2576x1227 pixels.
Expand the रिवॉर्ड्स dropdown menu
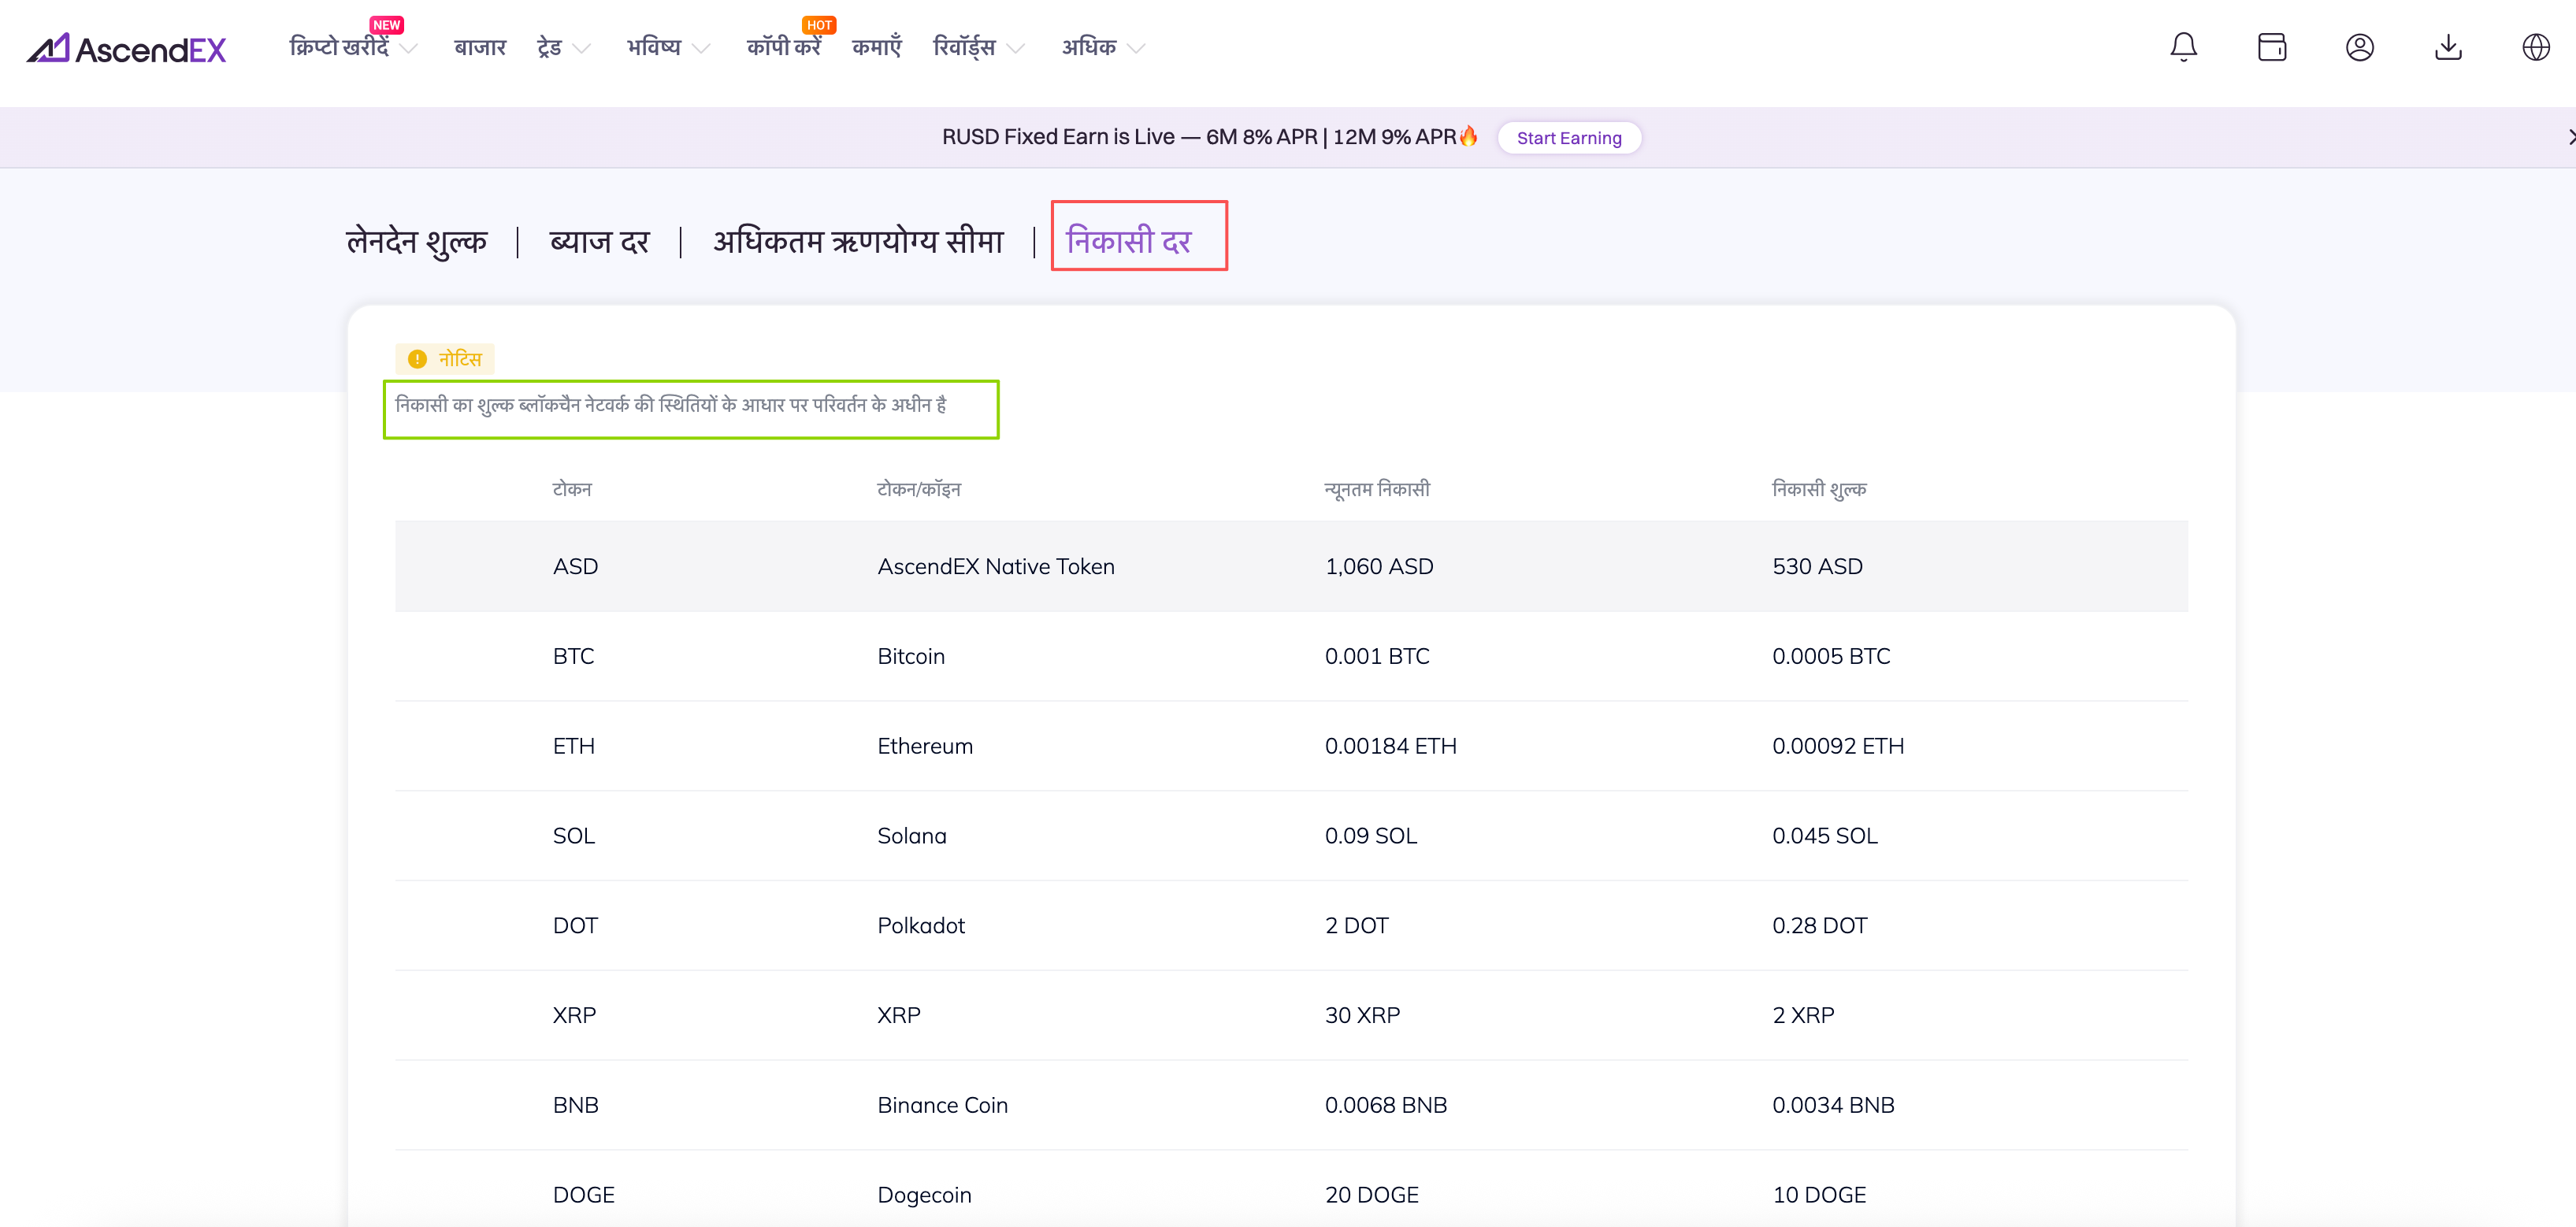[x=977, y=47]
